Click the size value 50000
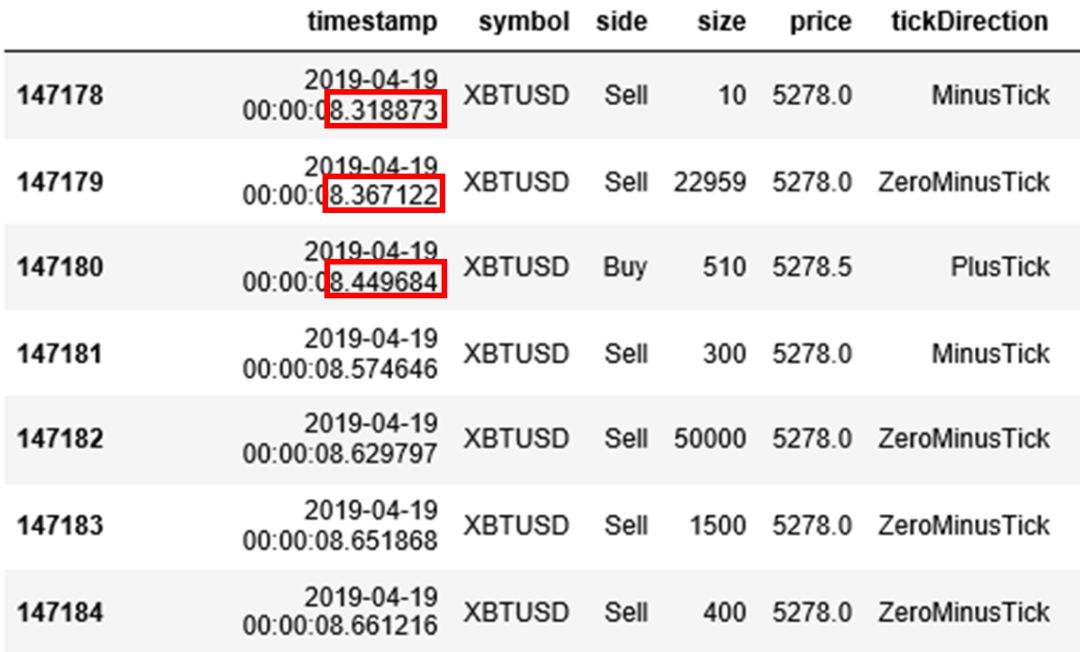Viewport: 1080px width, 652px height. tap(710, 440)
